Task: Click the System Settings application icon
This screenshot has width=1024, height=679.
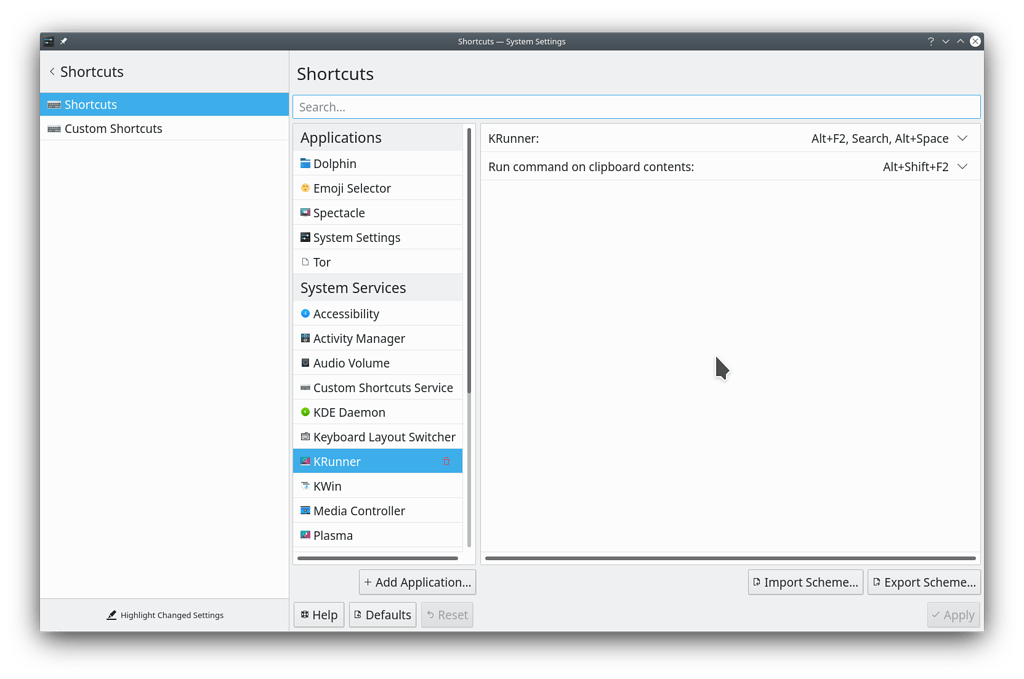Action: pos(303,237)
